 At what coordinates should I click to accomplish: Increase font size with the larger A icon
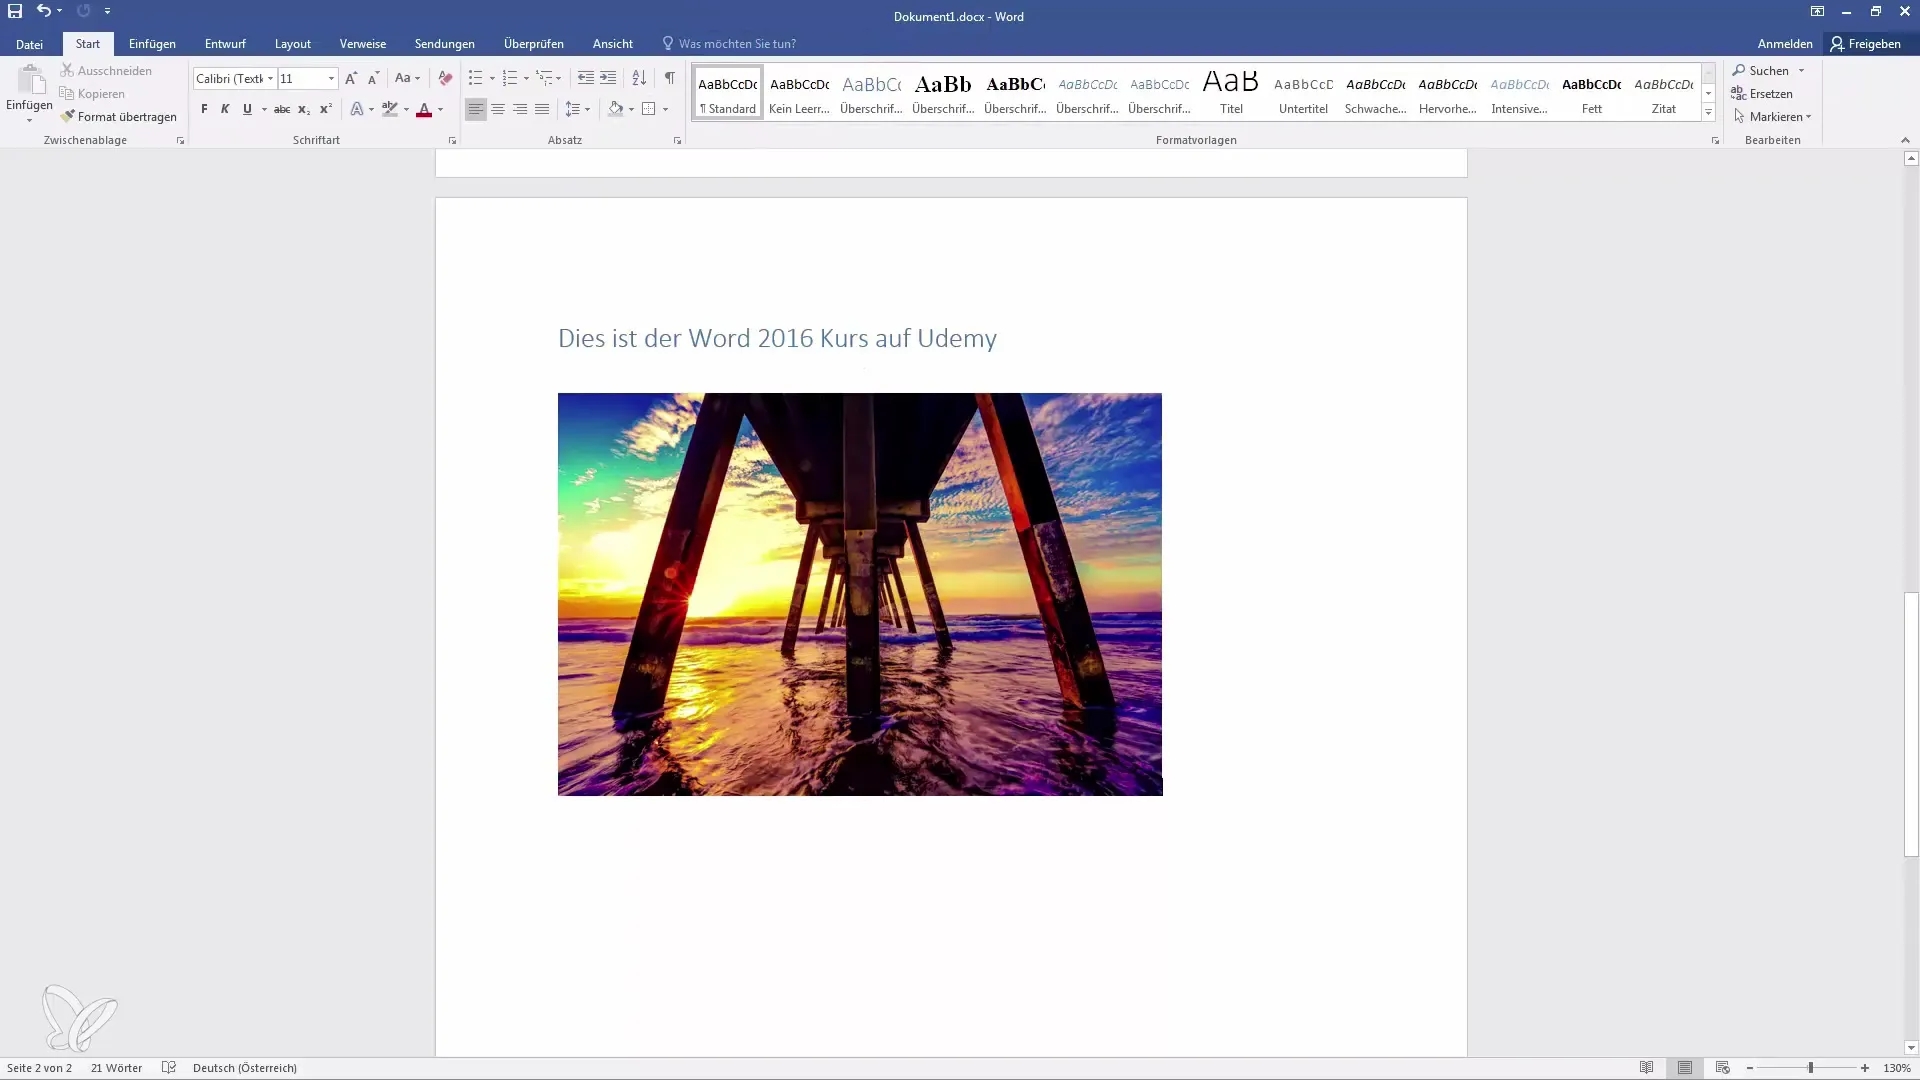pos(351,78)
